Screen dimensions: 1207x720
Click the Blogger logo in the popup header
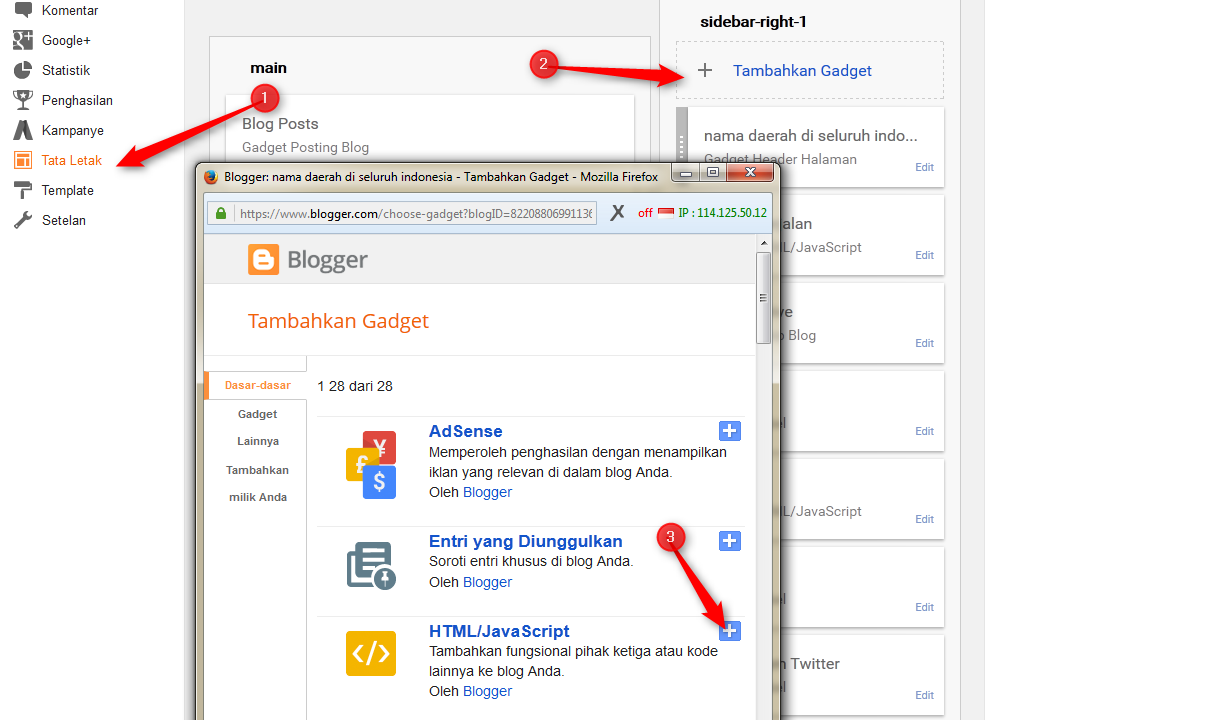pos(308,261)
